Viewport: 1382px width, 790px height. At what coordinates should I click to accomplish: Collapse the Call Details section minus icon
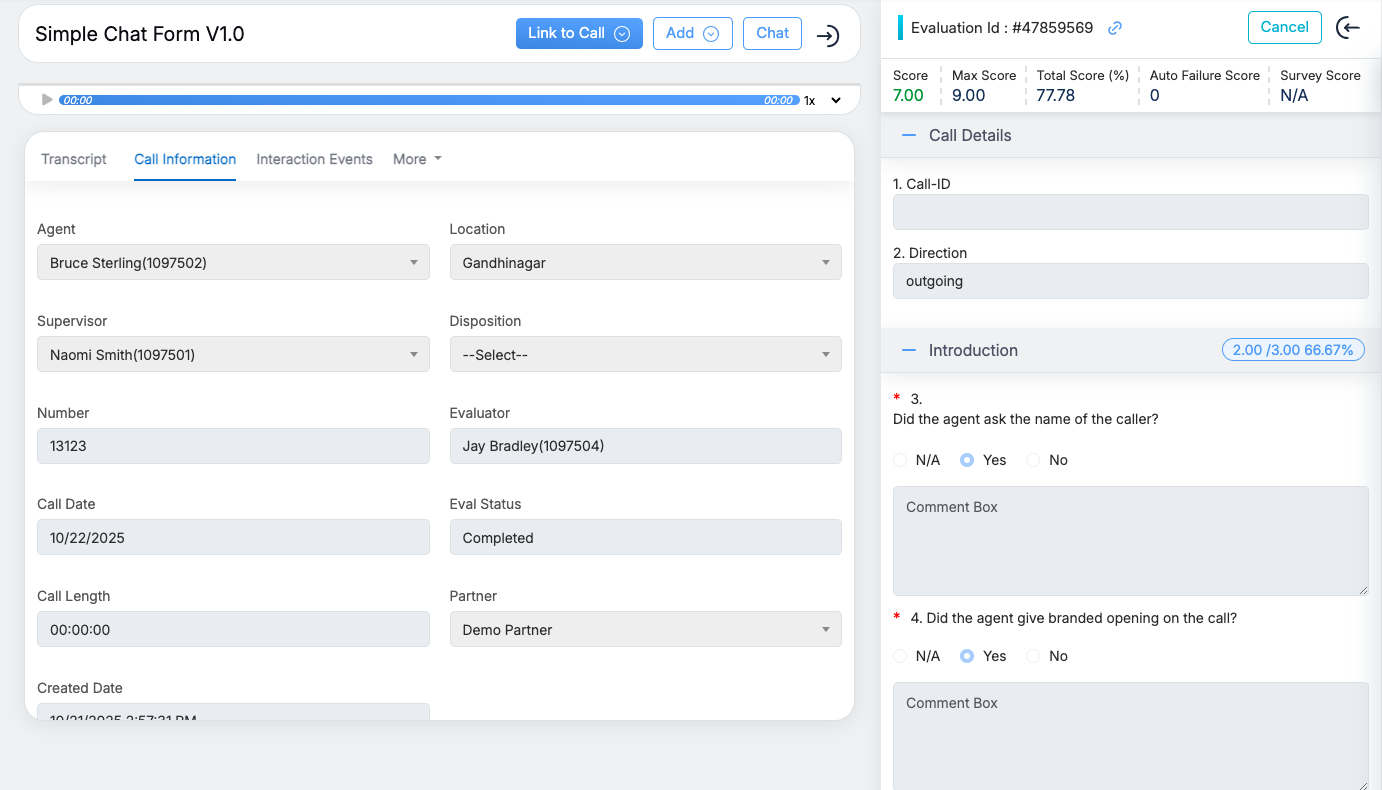point(908,135)
